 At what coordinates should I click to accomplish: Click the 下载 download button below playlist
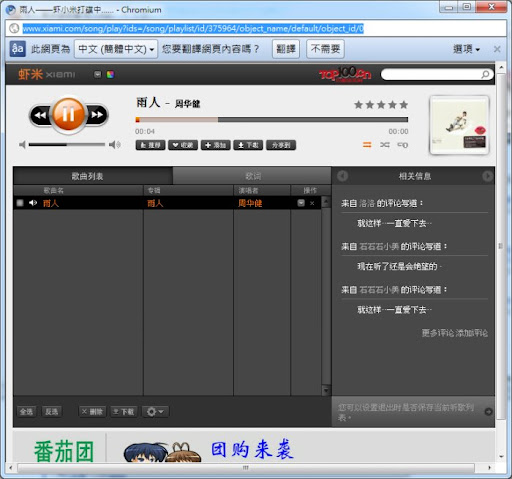123,412
